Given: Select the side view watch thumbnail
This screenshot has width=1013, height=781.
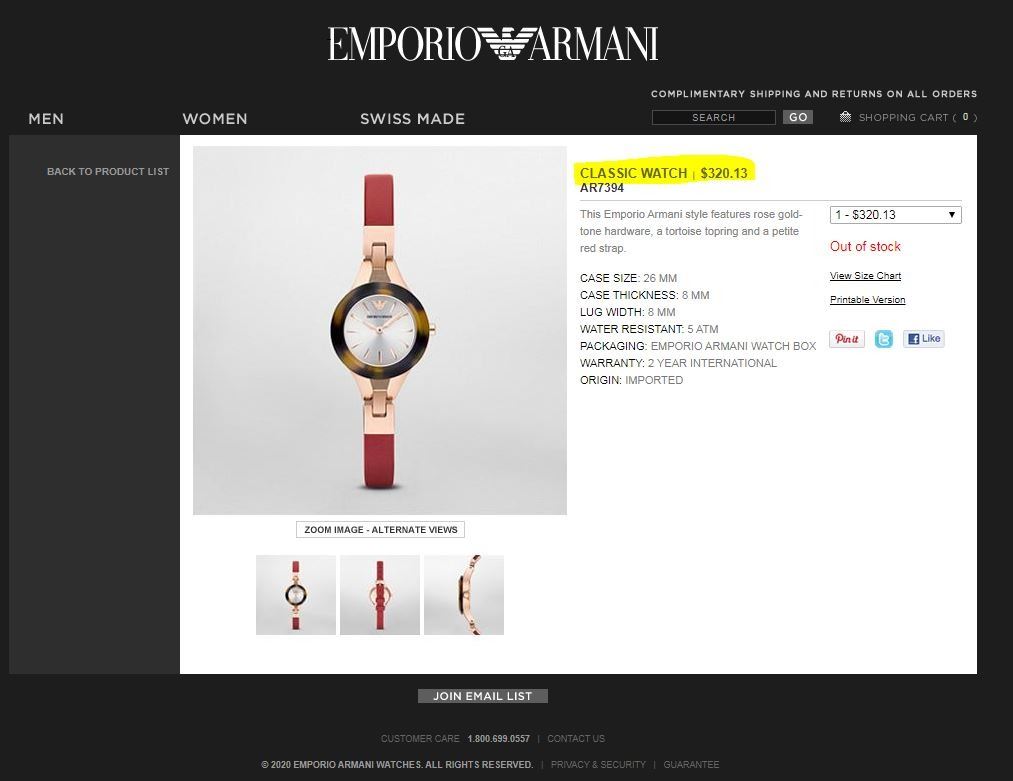Looking at the screenshot, I should point(464,595).
